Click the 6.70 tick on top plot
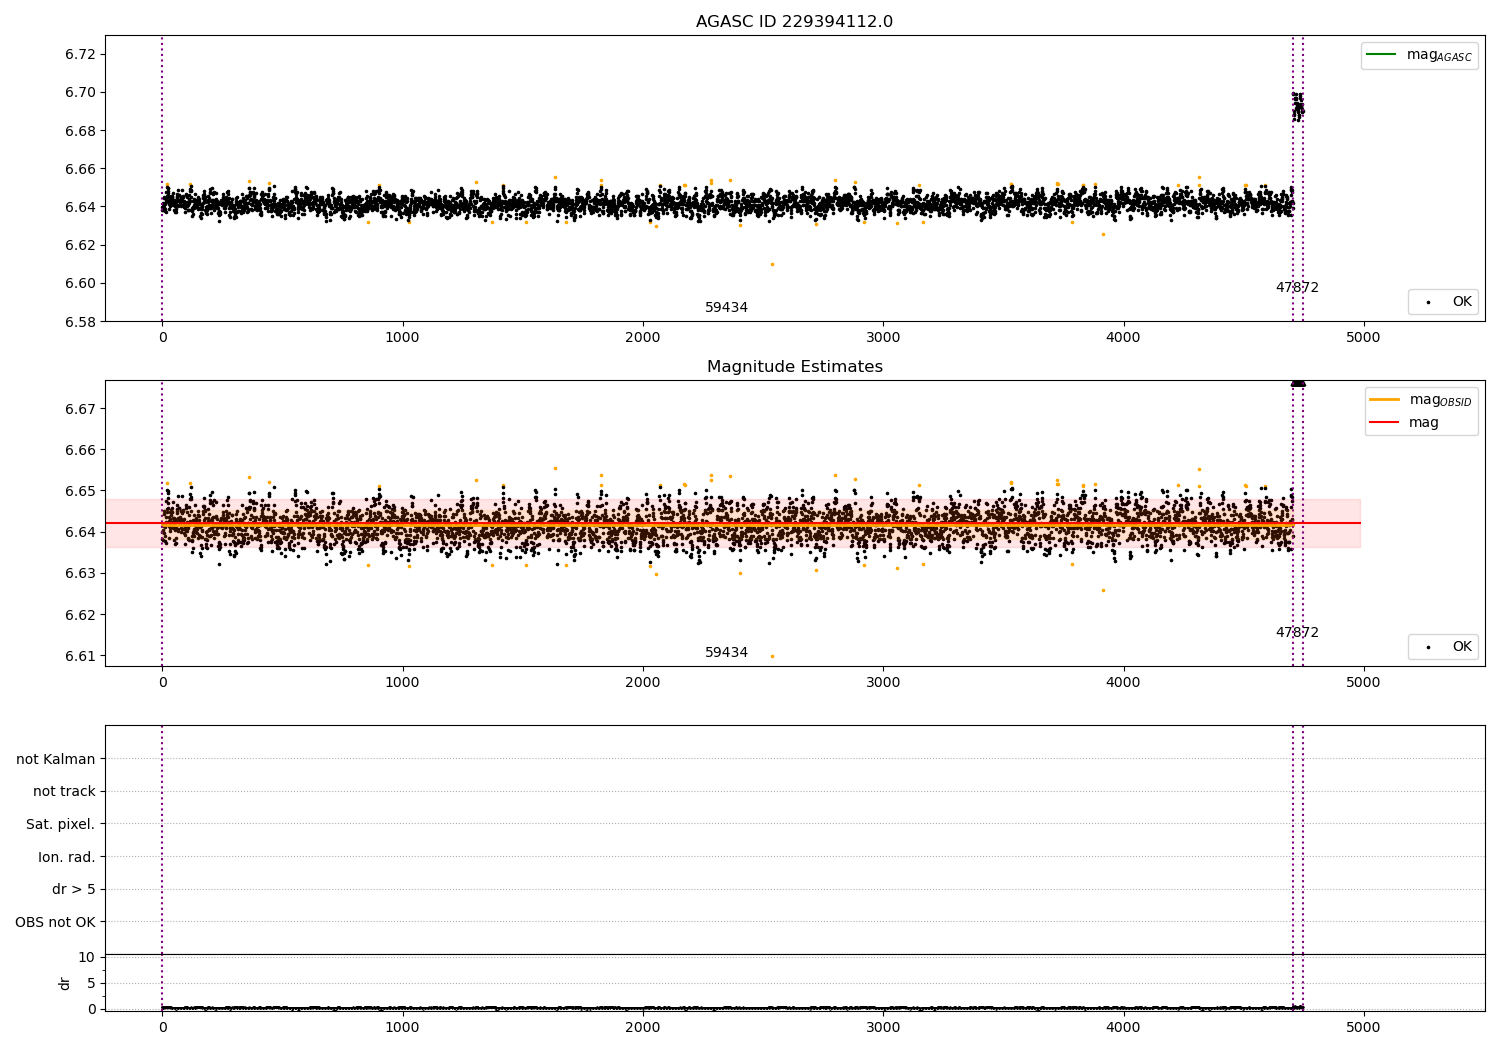Screen dimensions: 1500x1050 pos(80,93)
